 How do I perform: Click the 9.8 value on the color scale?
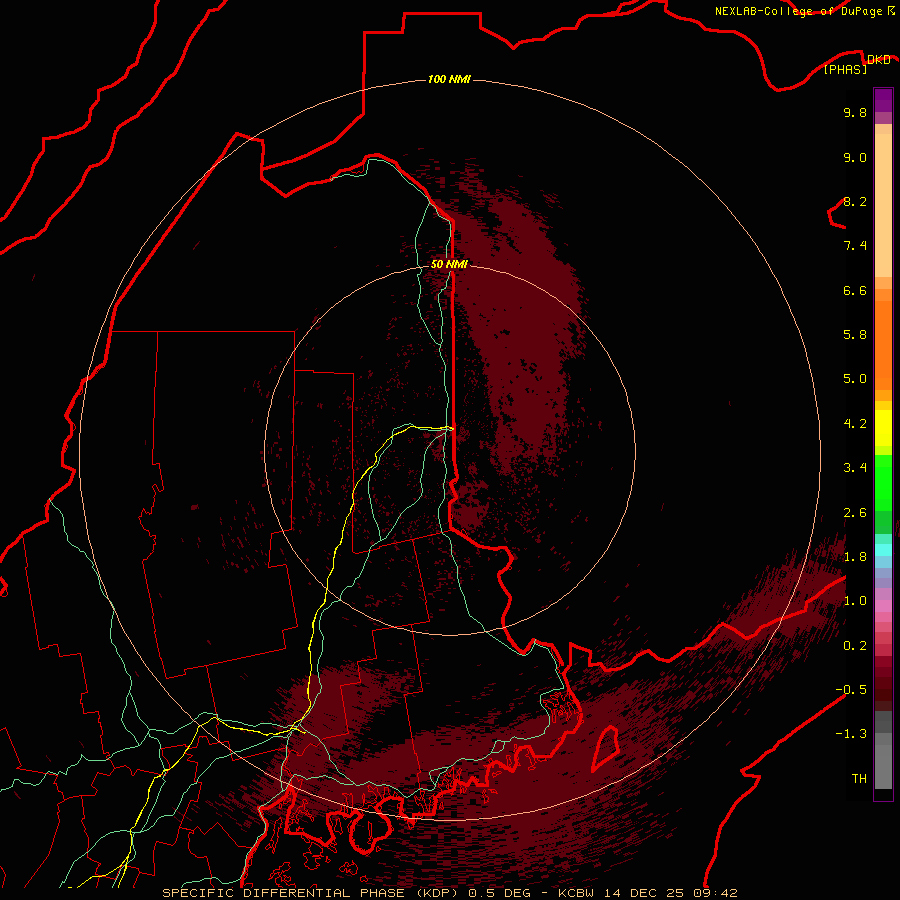pyautogui.click(x=855, y=112)
